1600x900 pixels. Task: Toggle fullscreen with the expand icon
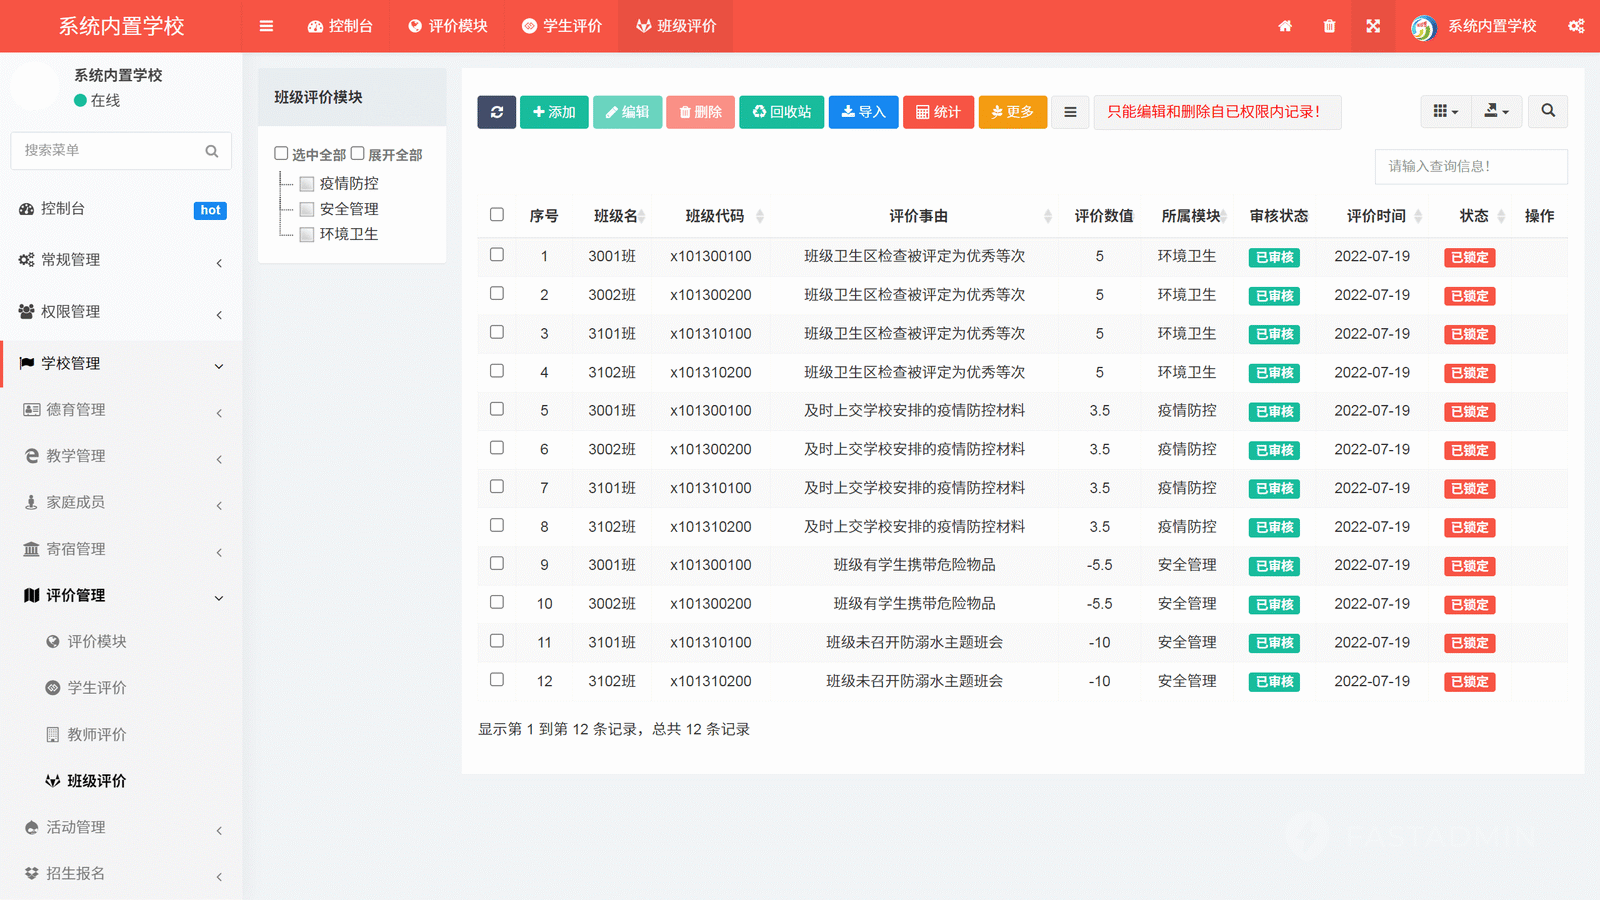(x=1373, y=26)
